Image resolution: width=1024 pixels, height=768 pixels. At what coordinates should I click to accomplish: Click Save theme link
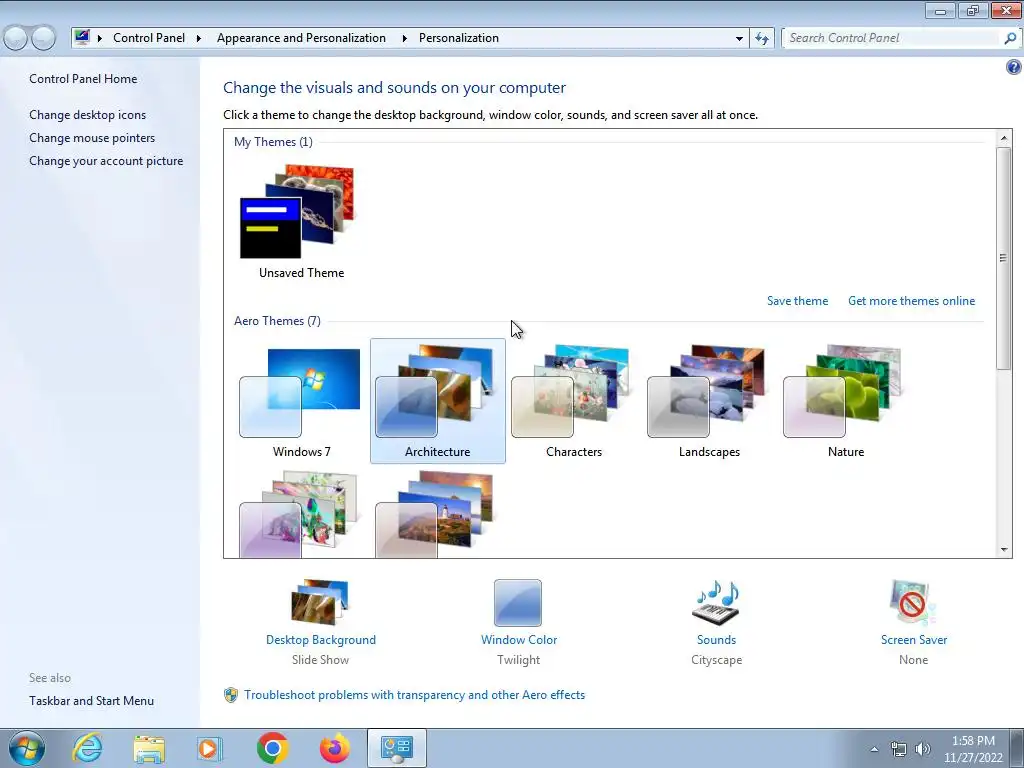point(797,300)
